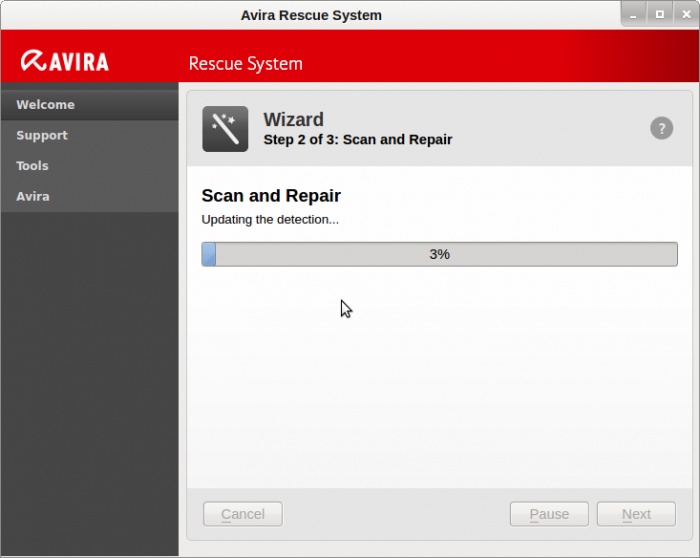This screenshot has height=558, width=700.
Task: Click the 'Rescue System' banner title
Action: point(246,63)
